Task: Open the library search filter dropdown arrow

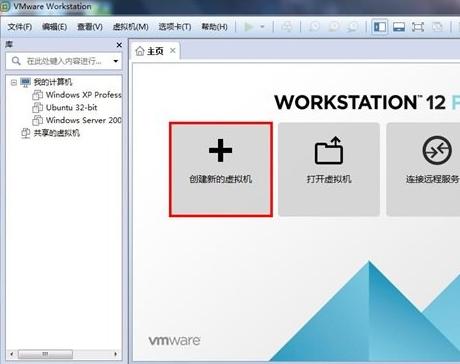Action: [116, 61]
